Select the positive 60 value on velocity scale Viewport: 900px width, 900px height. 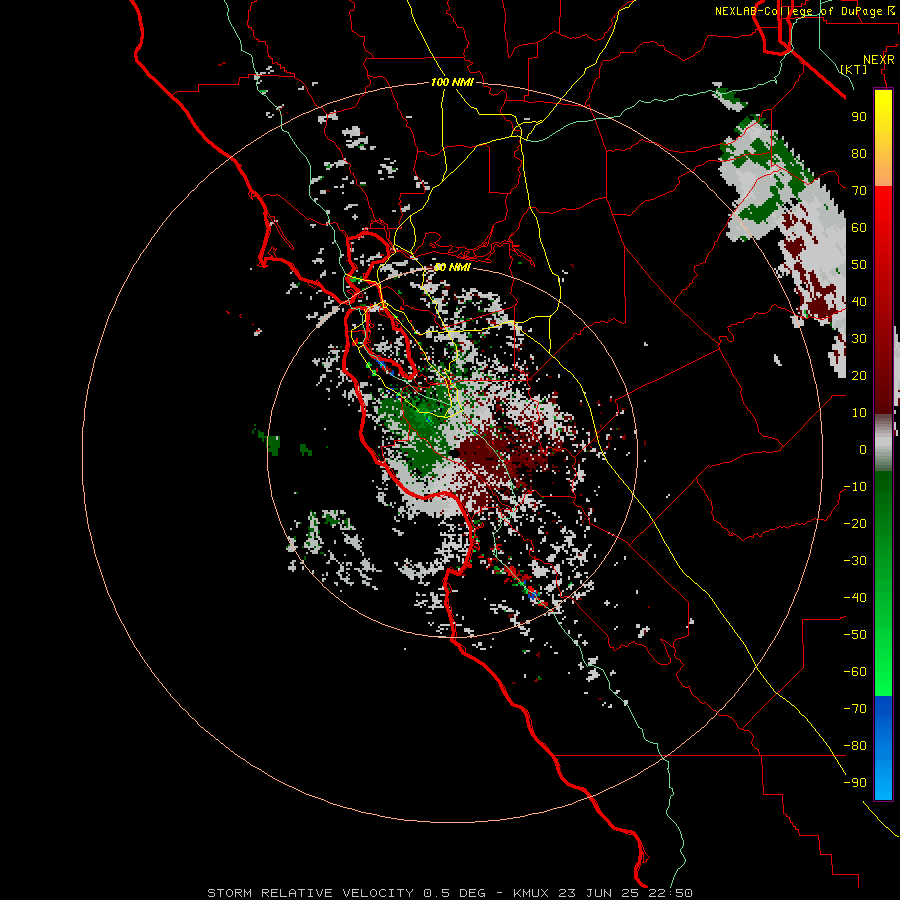click(859, 227)
